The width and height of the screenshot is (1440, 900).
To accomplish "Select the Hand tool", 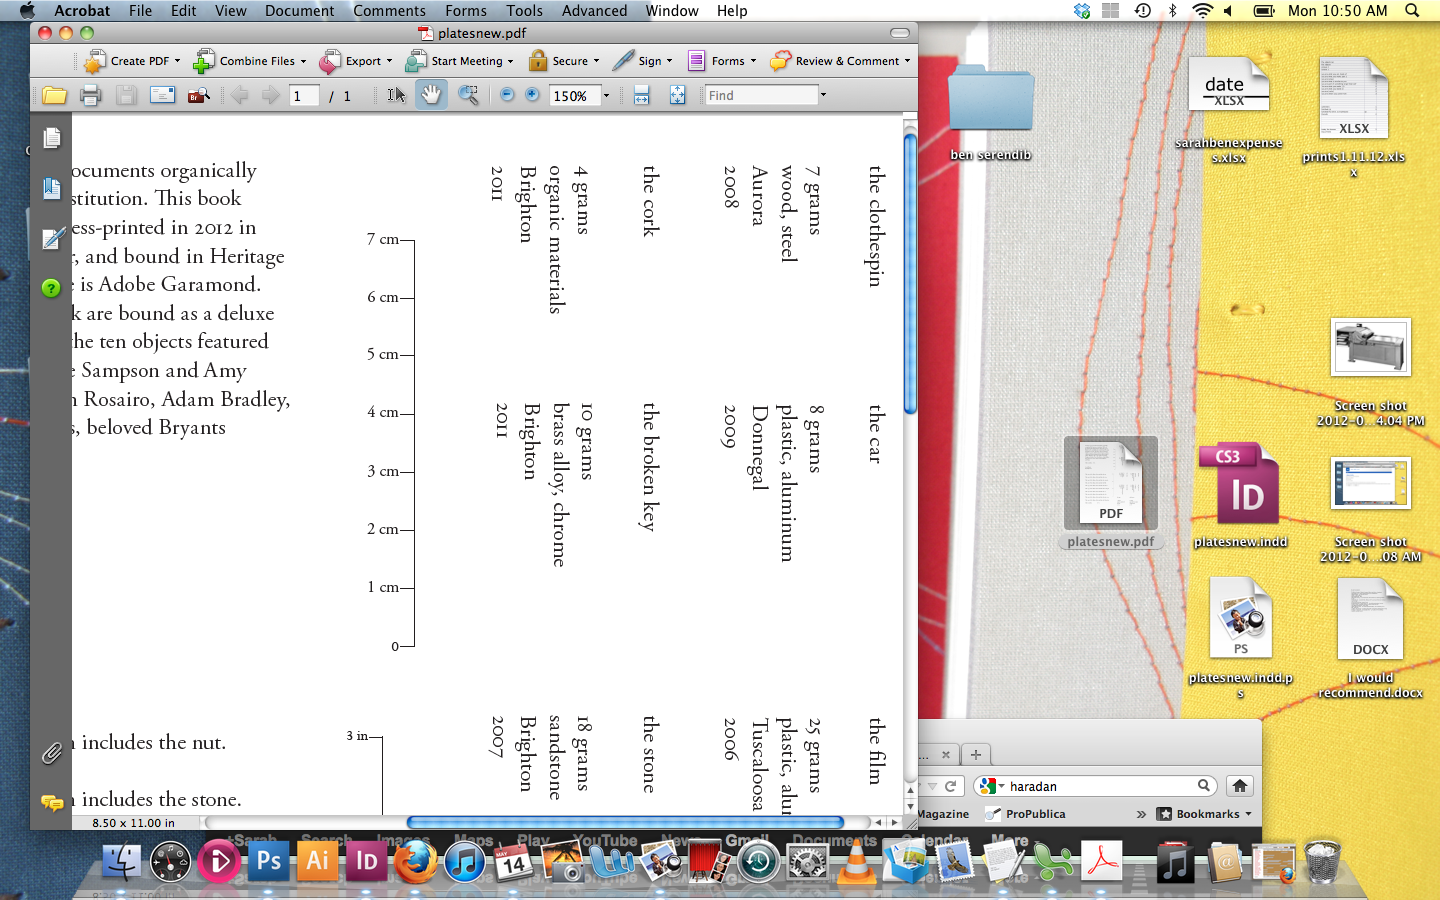I will pos(431,95).
